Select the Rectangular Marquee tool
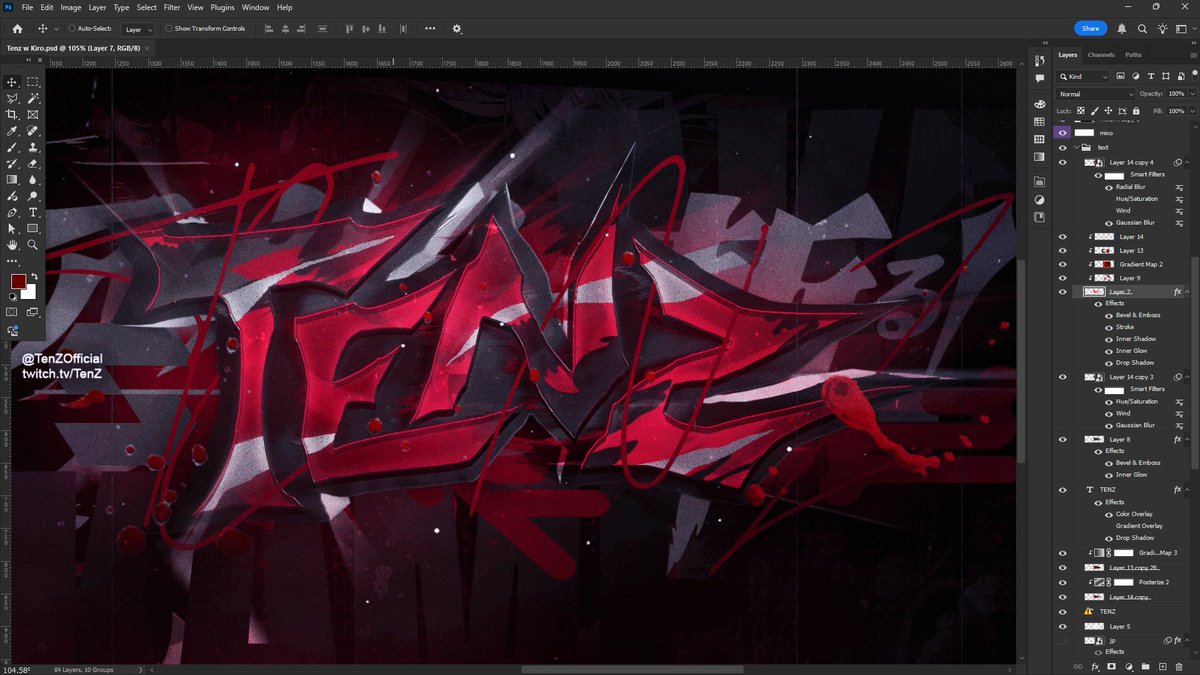This screenshot has height=675, width=1200. coord(33,82)
